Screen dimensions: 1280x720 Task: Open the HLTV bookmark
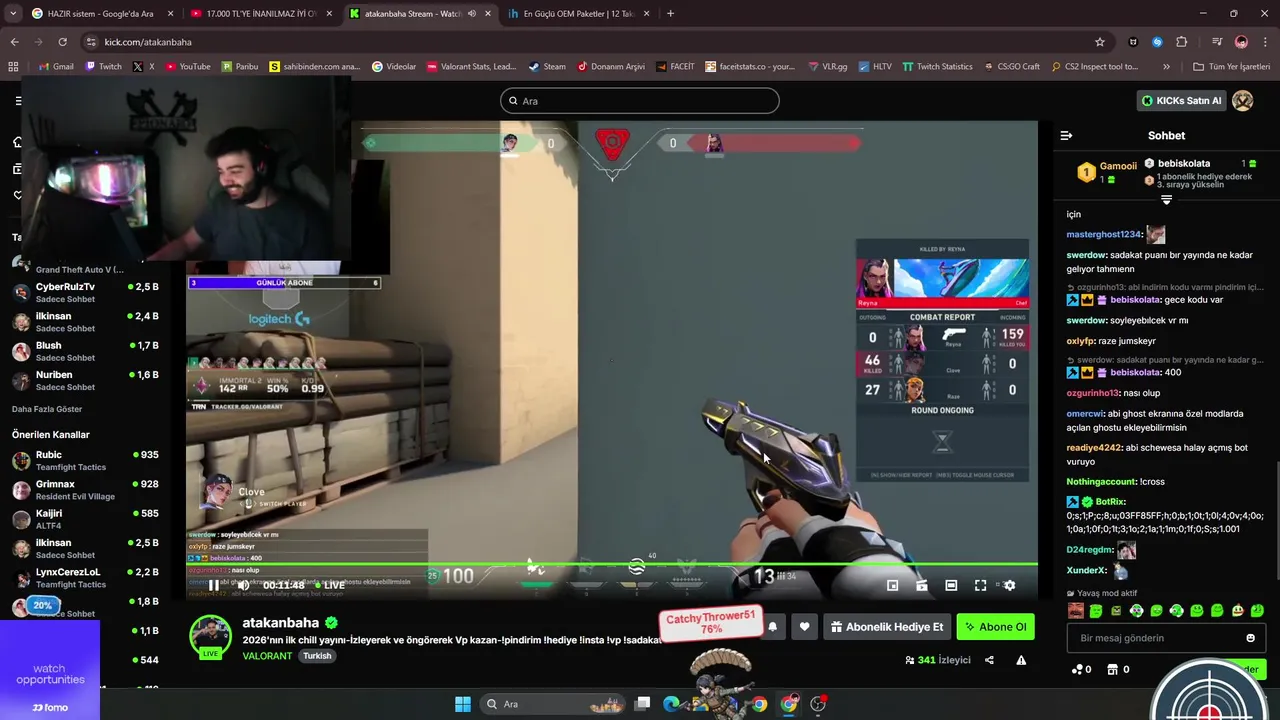click(874, 67)
